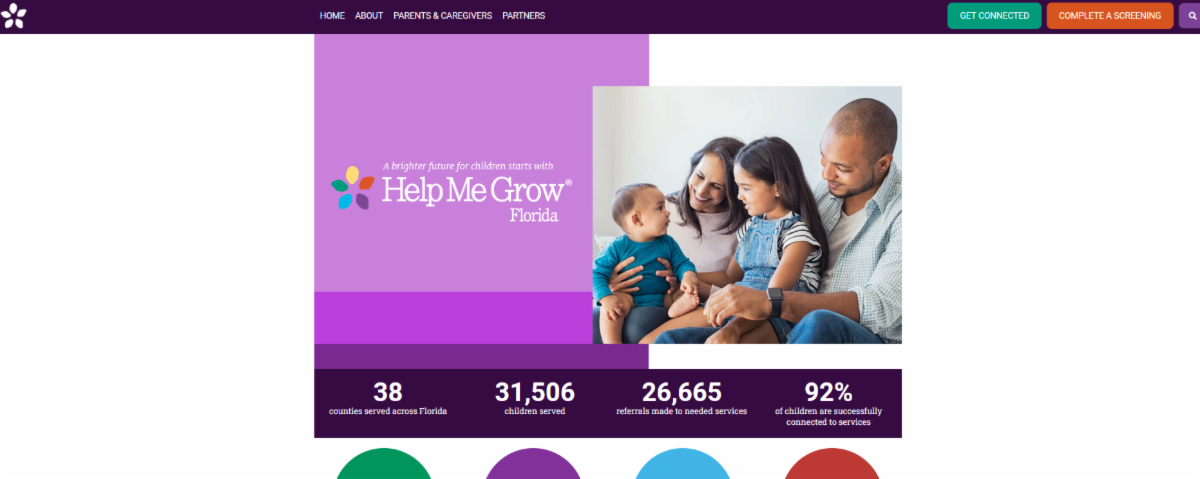Click the Help Me Grow Florida title text
The width and height of the screenshot is (1200, 479).
(x=476, y=199)
